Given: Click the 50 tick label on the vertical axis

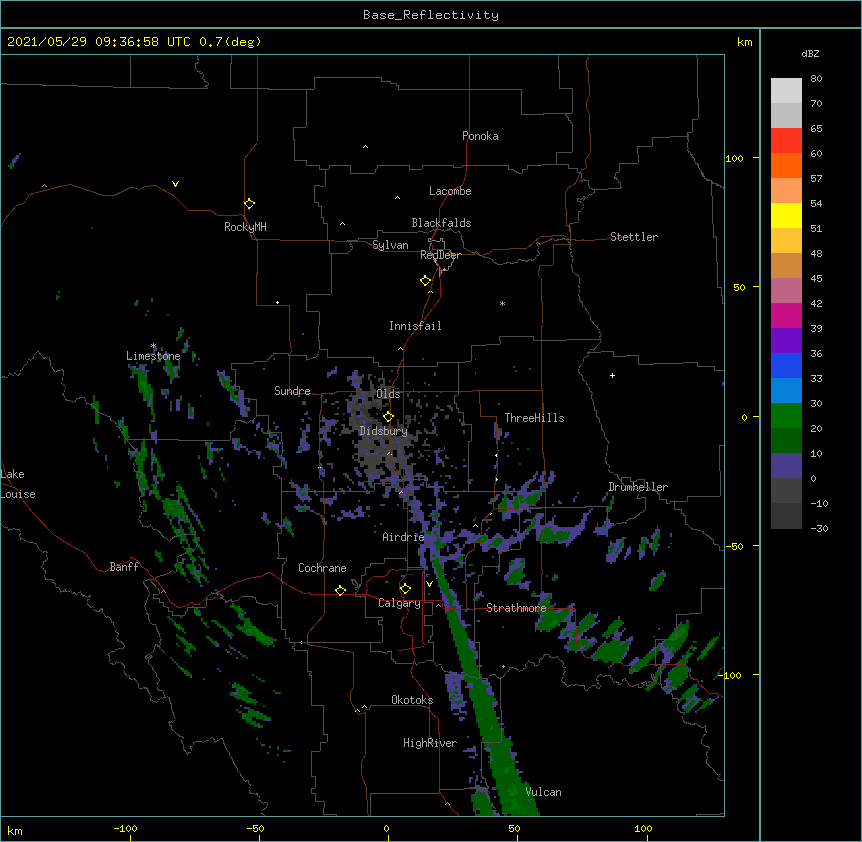Looking at the screenshot, I should pos(739,287).
